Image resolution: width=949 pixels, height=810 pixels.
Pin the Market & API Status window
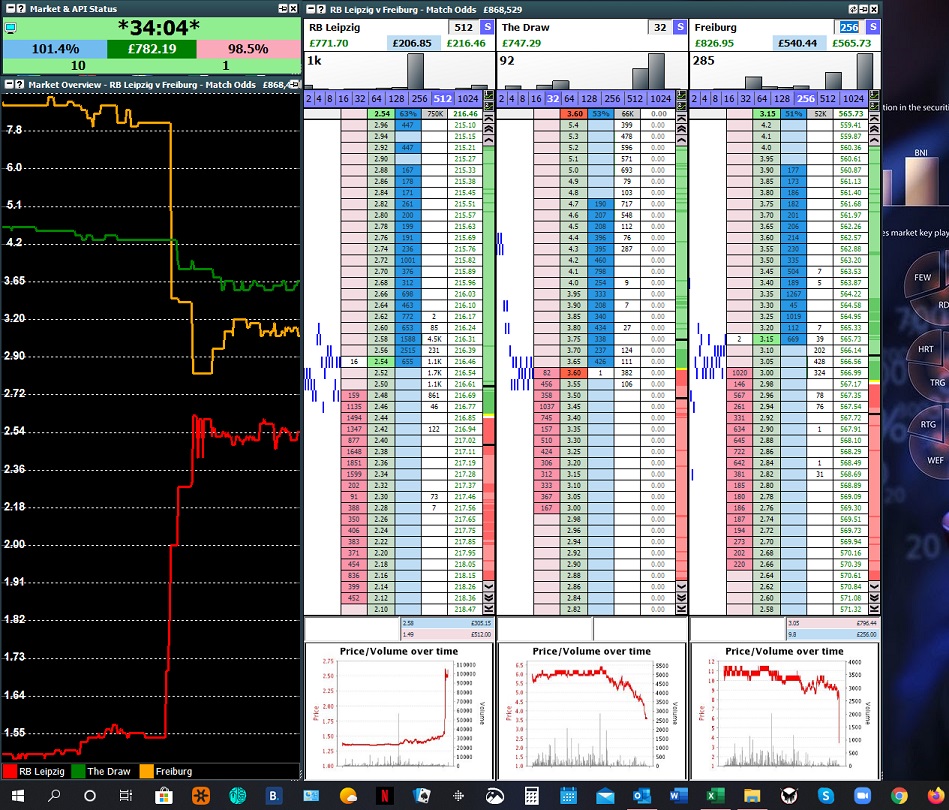[x=283, y=8]
